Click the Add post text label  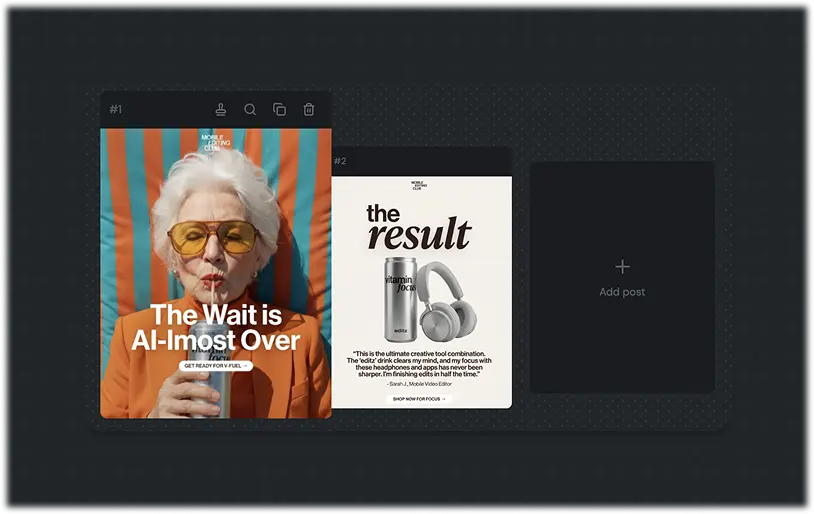tap(622, 292)
